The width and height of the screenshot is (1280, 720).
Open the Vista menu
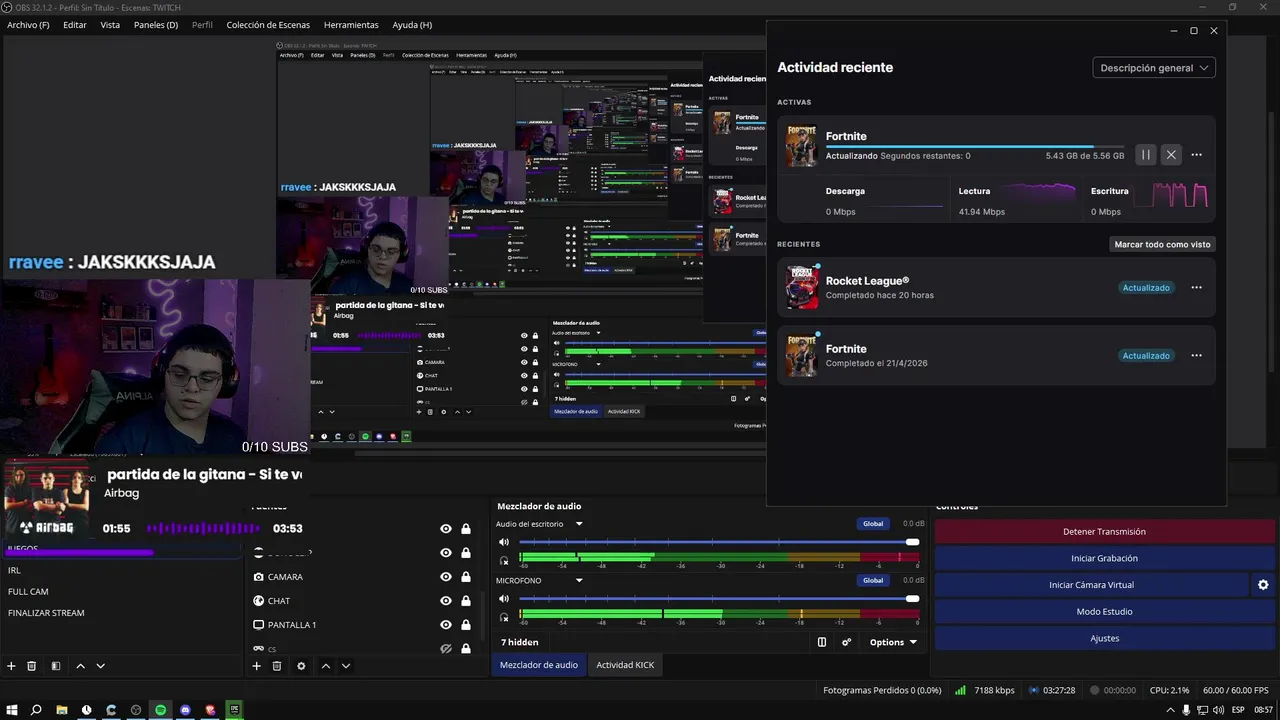(x=110, y=25)
